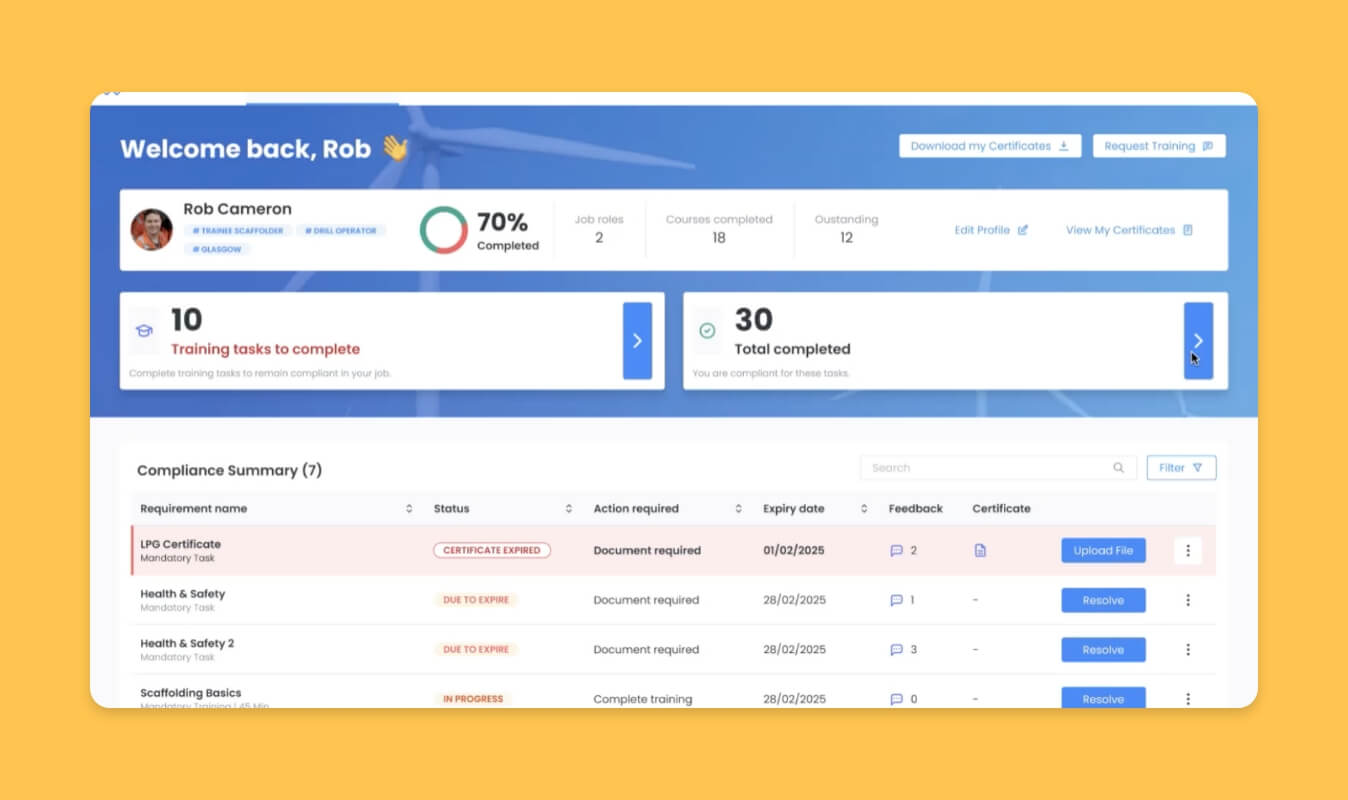The width and height of the screenshot is (1348, 800).
Task: Click Download my Certificates button
Action: 989,146
